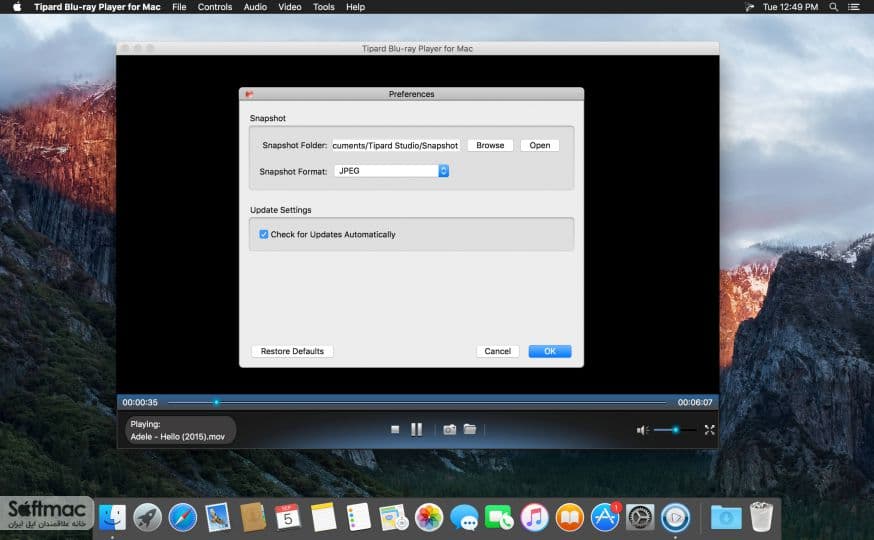The image size is (874, 540).
Task: Open the Apple menu
Action: tap(17, 7)
